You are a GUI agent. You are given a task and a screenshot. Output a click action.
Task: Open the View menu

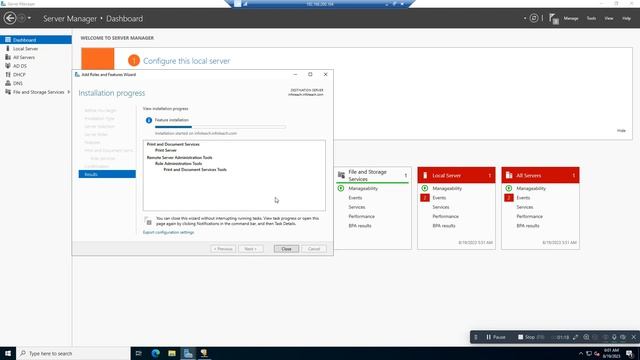609,18
